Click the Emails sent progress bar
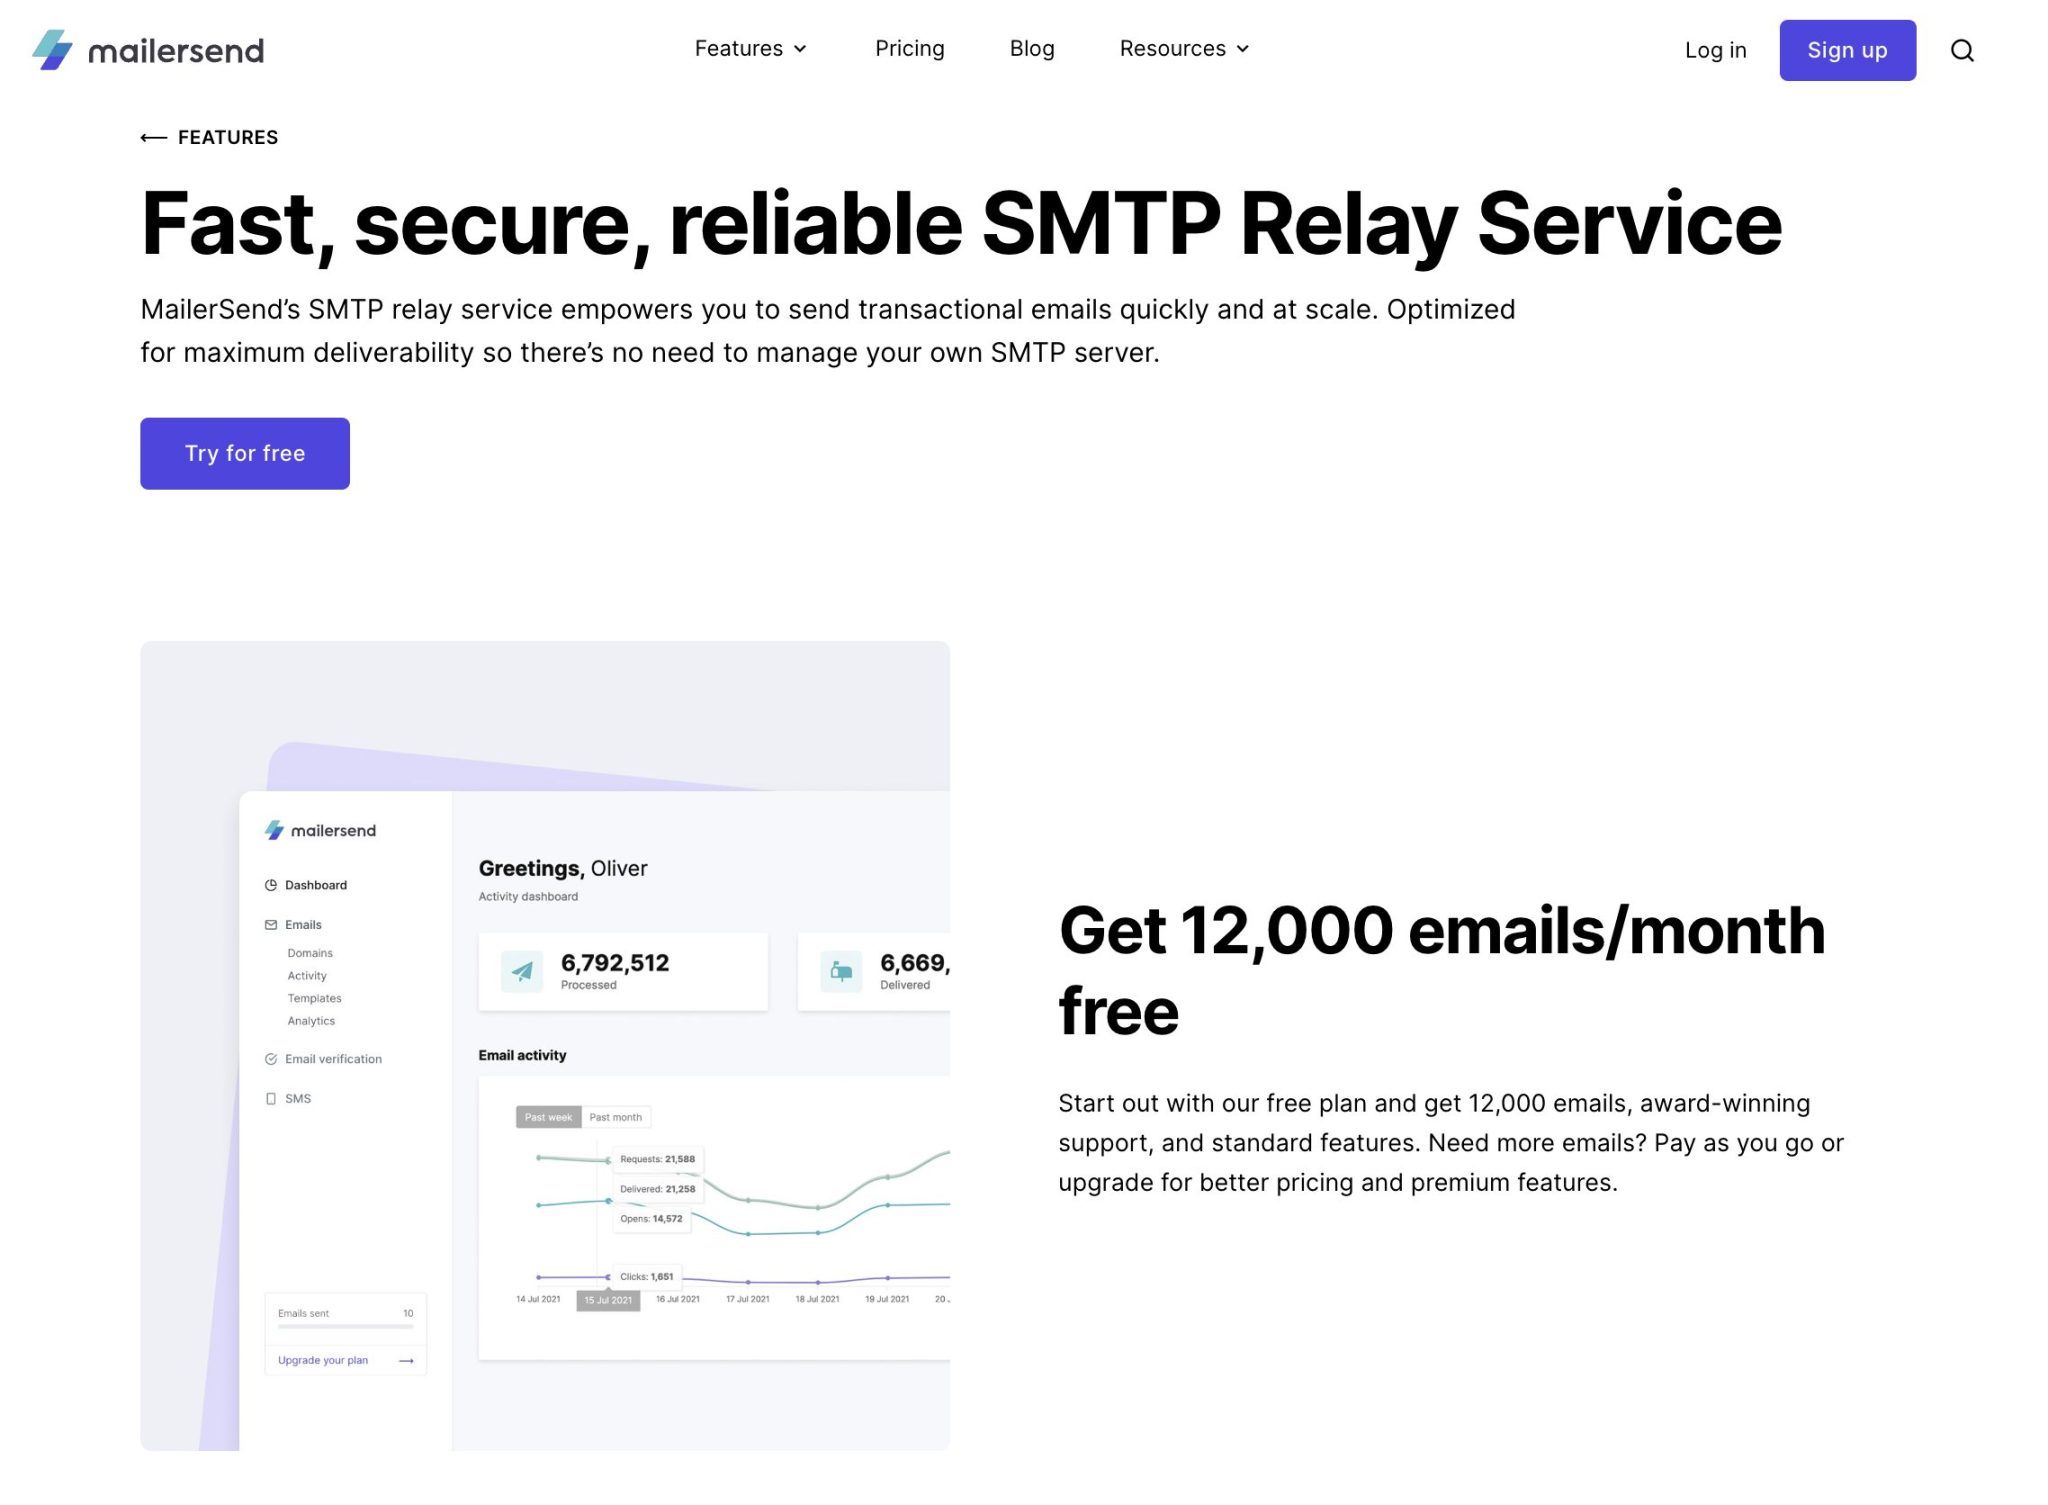2048x1505 pixels. click(x=345, y=1327)
